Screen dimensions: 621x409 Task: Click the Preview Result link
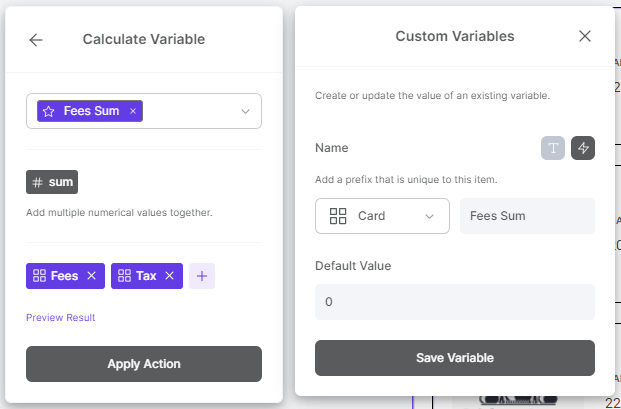[61, 318]
